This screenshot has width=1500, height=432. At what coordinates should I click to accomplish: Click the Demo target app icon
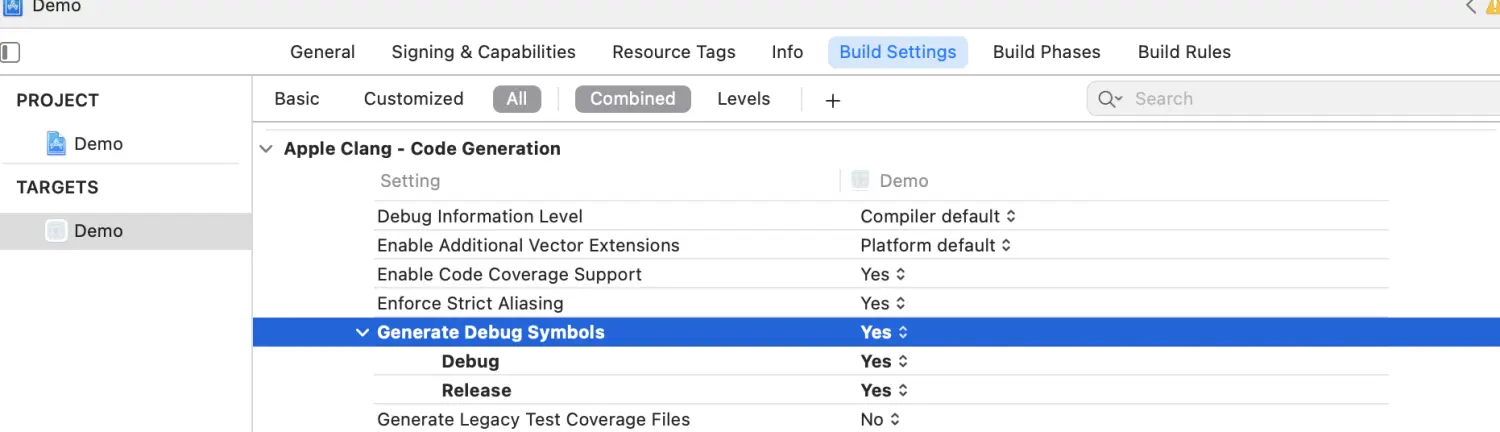[x=56, y=230]
